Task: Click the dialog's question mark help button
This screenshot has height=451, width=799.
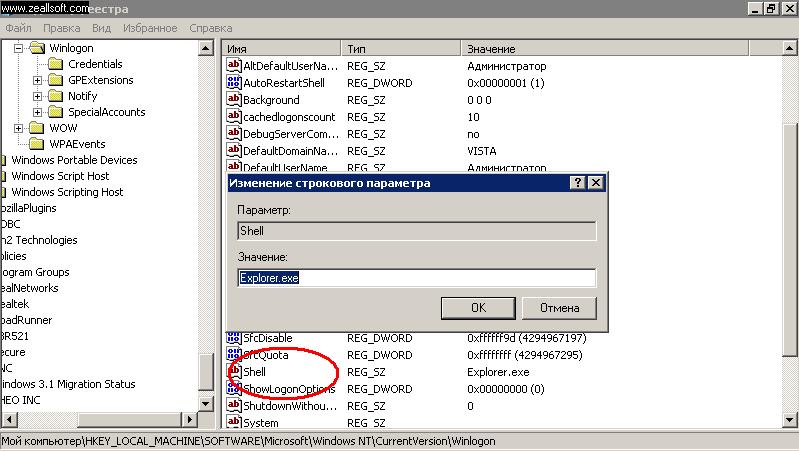Action: [577, 183]
